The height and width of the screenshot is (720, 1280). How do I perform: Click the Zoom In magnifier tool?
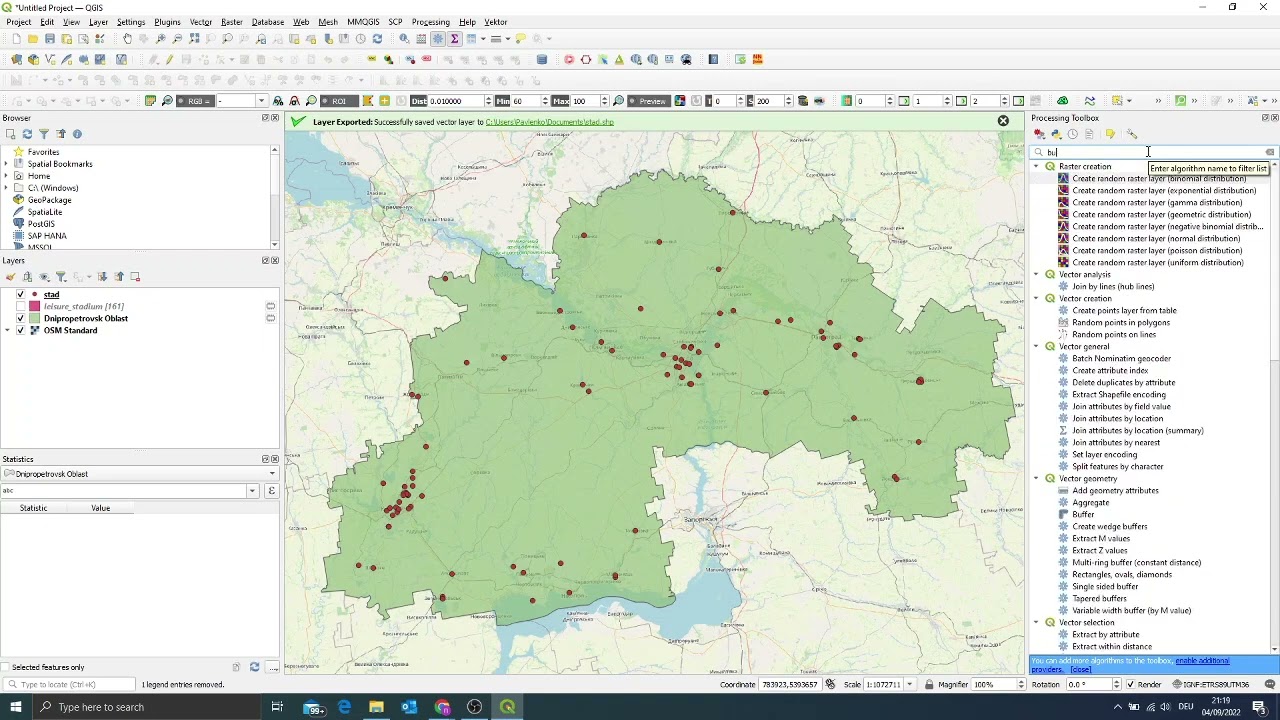point(160,39)
